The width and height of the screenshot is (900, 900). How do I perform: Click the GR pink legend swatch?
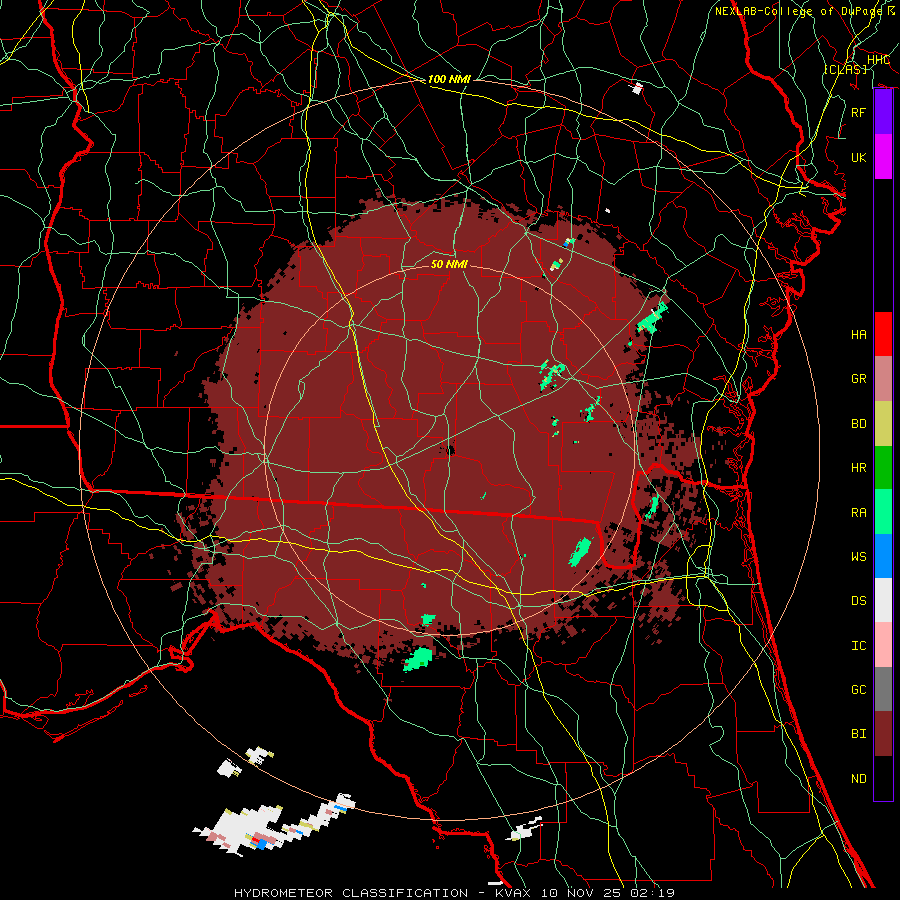tap(883, 378)
